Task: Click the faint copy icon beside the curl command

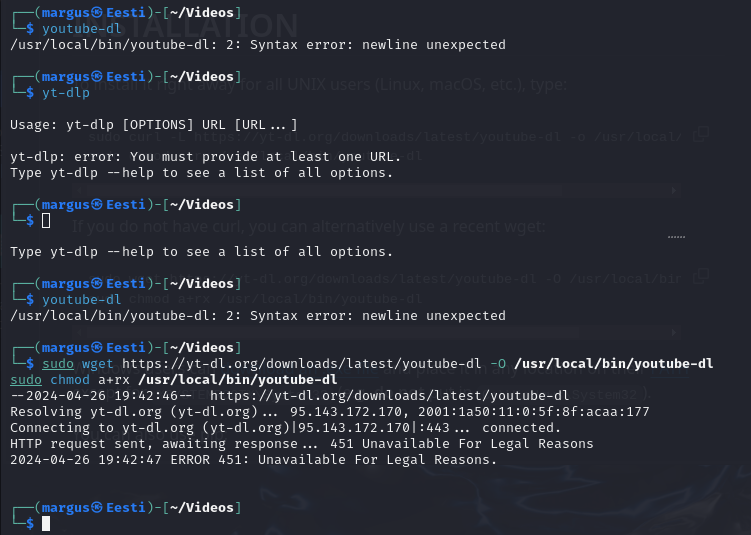Action: point(702,133)
